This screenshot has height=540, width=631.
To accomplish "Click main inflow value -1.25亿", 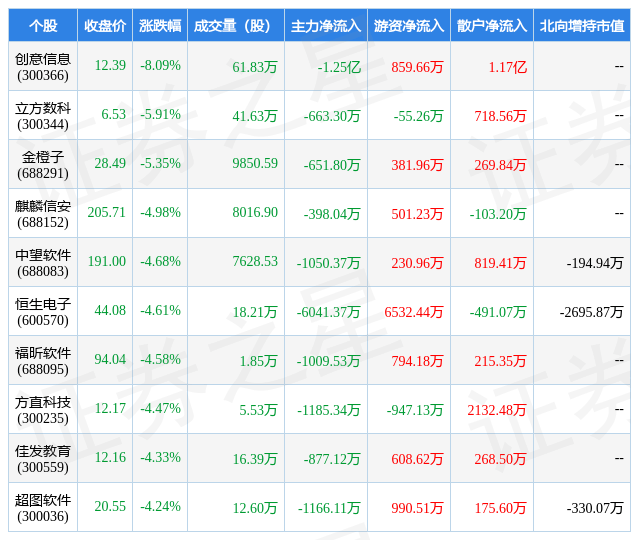I will [x=339, y=67].
